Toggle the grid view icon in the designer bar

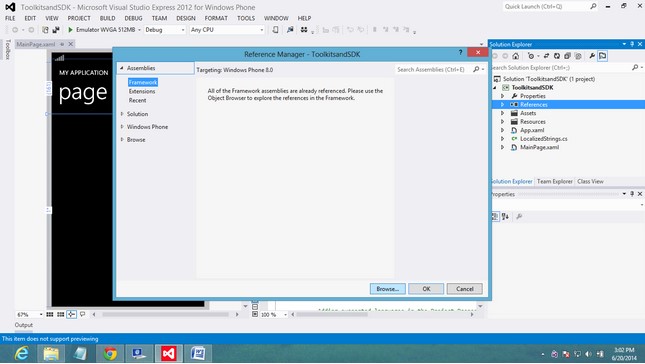tap(50, 314)
